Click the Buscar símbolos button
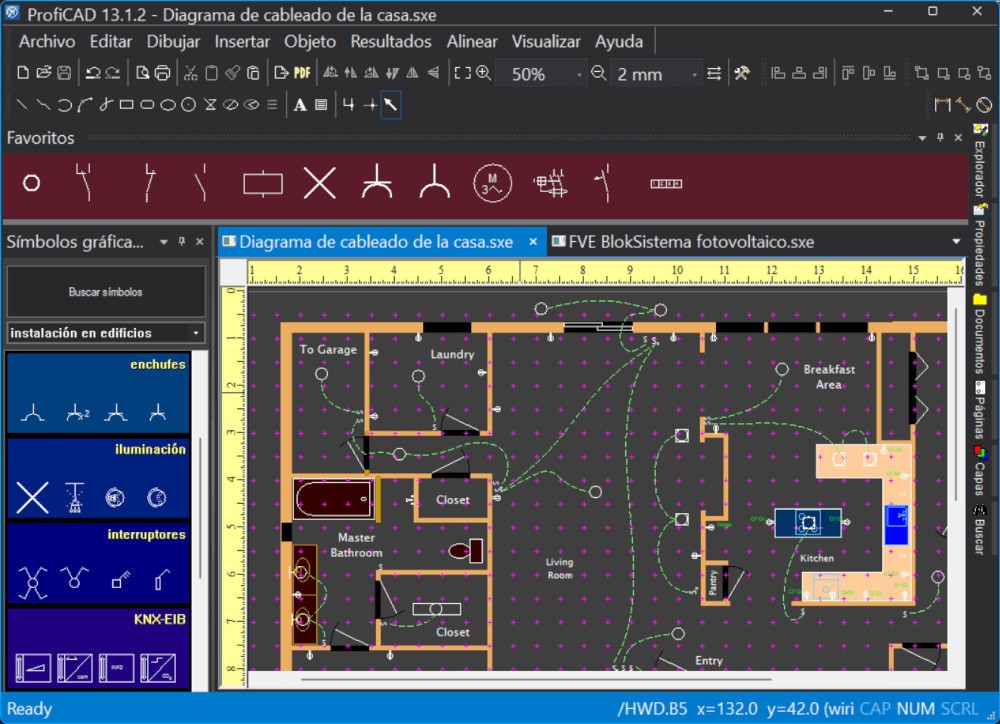Viewport: 1000px width, 724px height. coord(105,292)
